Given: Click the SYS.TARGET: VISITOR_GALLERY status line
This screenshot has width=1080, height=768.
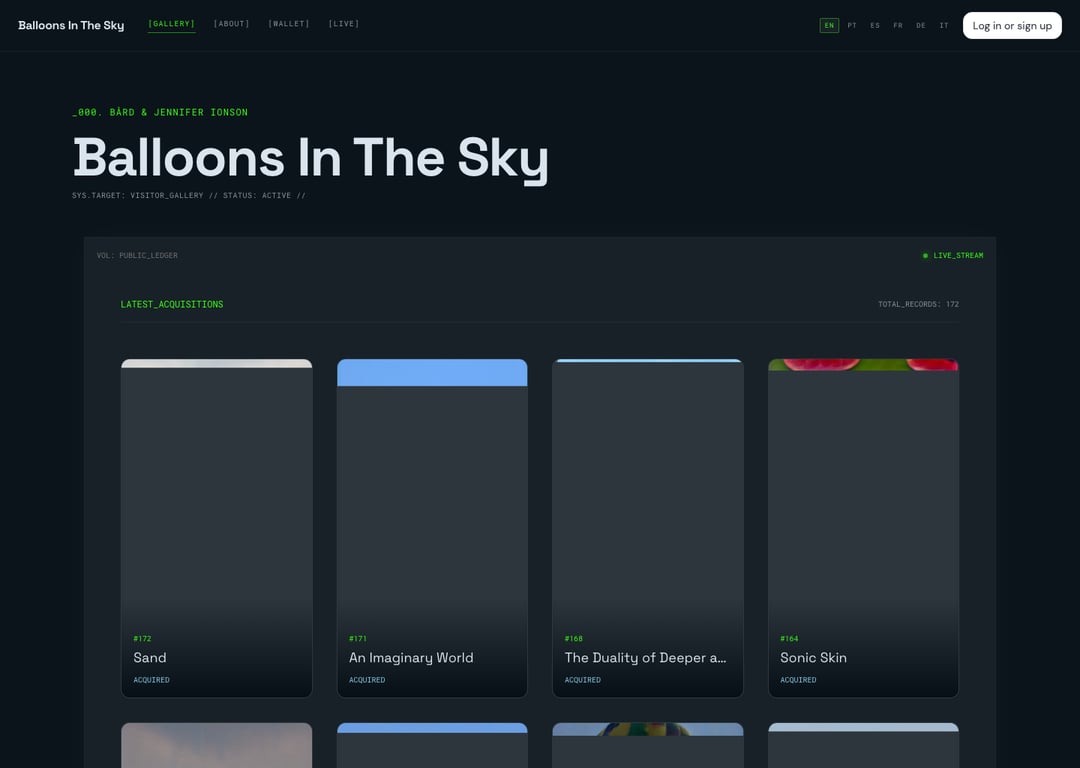Looking at the screenshot, I should 189,196.
